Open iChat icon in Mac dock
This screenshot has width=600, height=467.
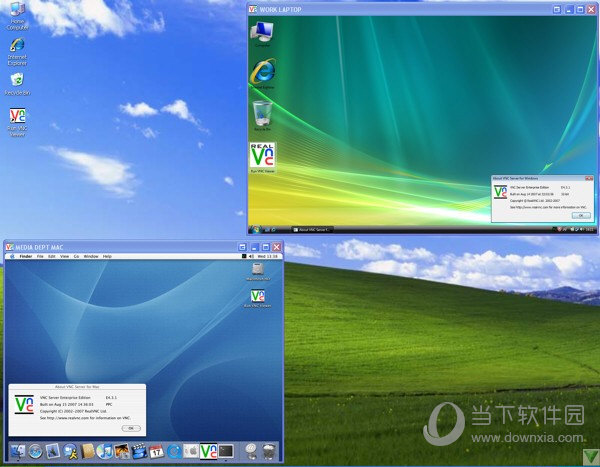click(71, 452)
